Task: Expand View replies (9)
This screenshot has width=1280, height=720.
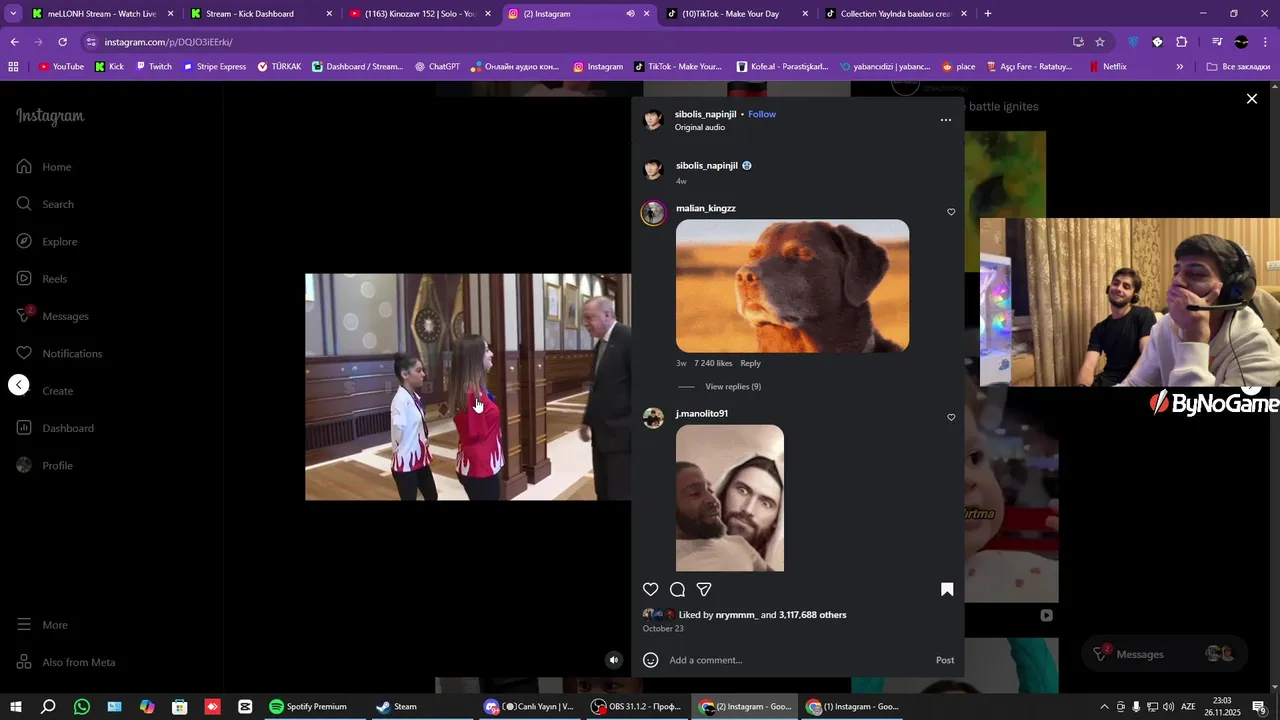Action: coord(733,387)
